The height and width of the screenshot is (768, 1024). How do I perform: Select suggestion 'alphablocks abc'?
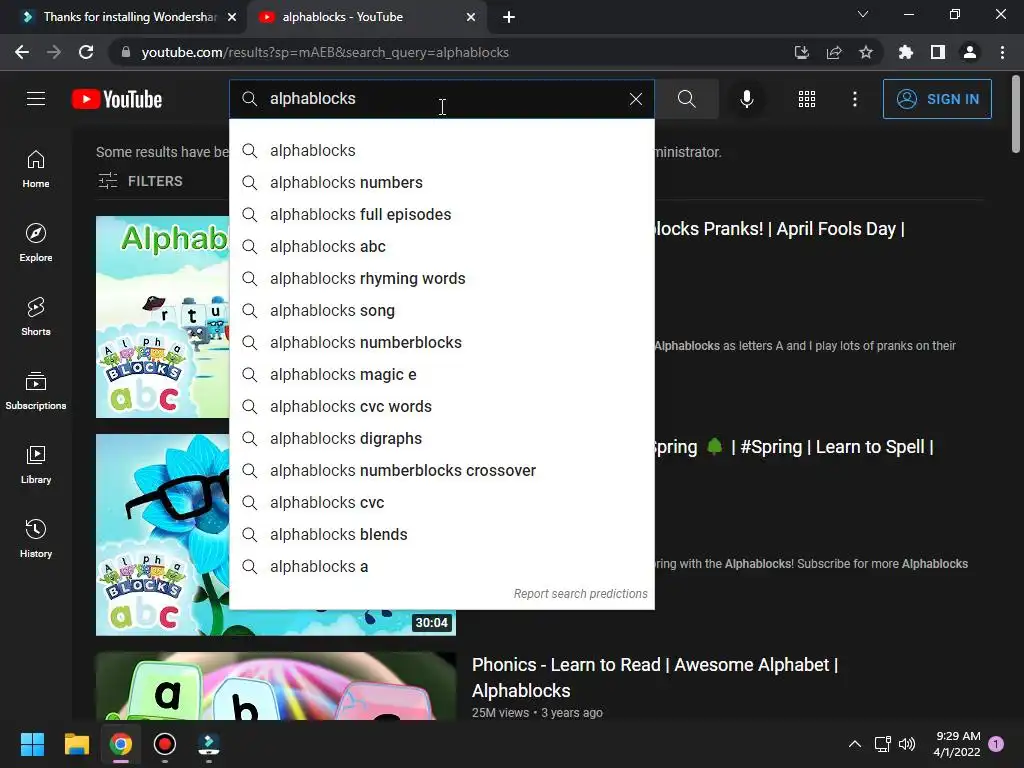[441, 246]
